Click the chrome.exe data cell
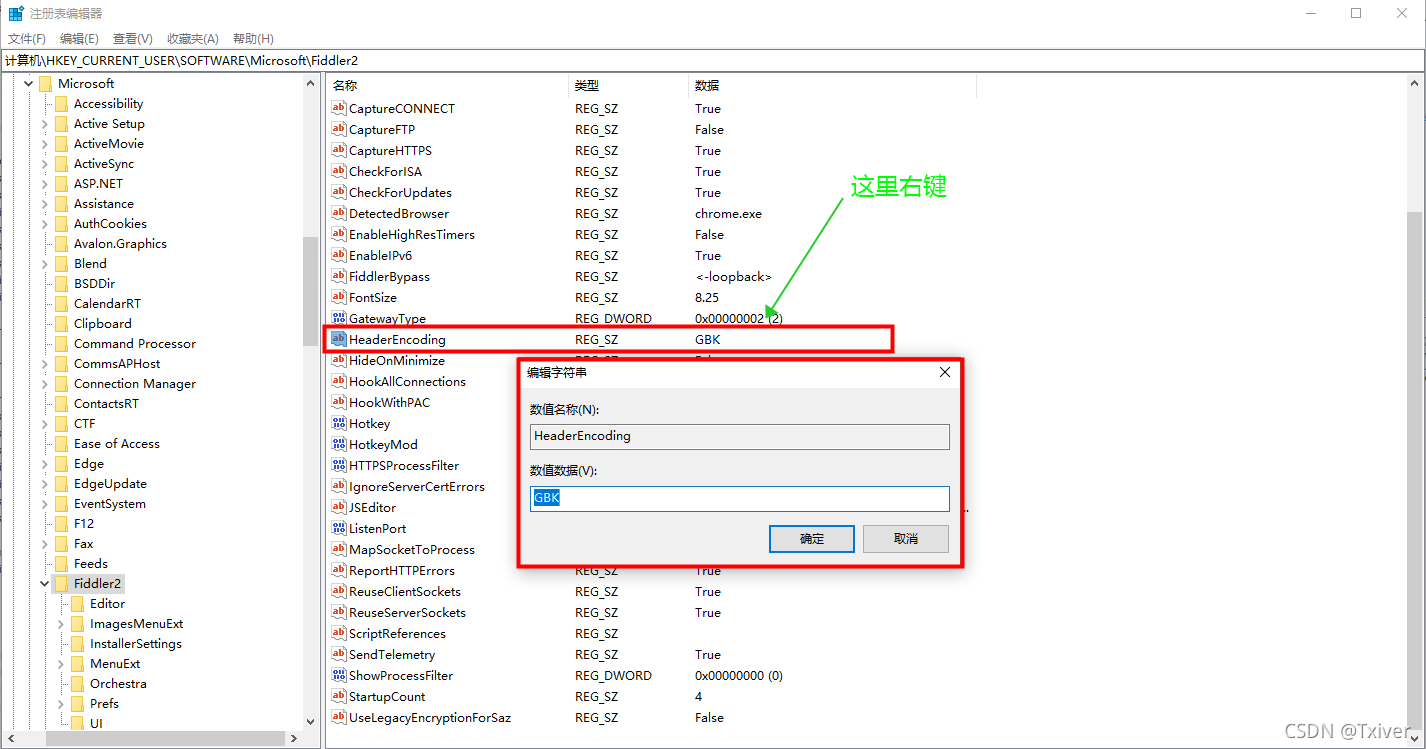1426x749 pixels. (x=728, y=213)
